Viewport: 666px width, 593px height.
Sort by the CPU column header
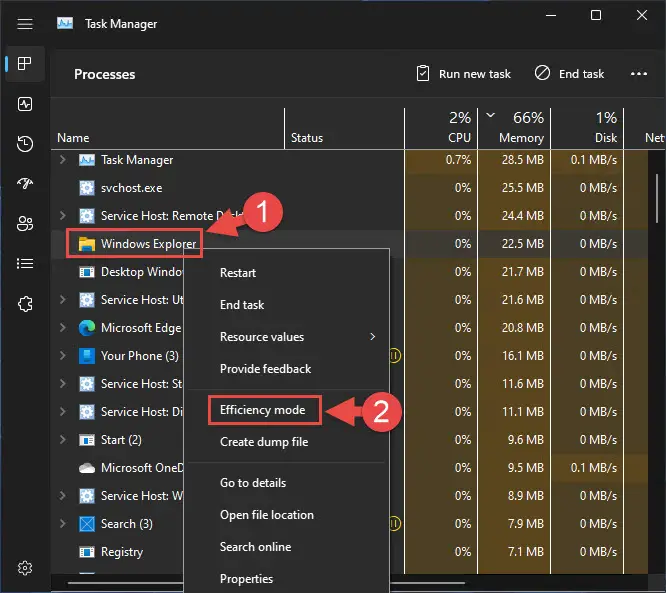[x=441, y=129]
